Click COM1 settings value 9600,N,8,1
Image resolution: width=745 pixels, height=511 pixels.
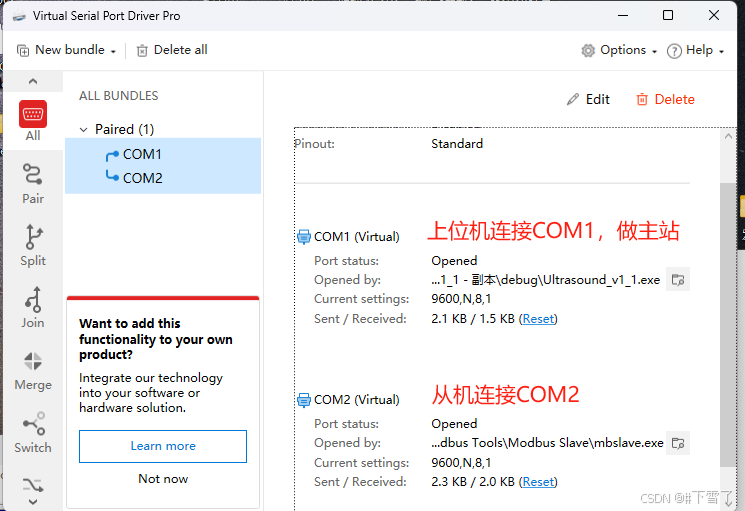(x=461, y=299)
